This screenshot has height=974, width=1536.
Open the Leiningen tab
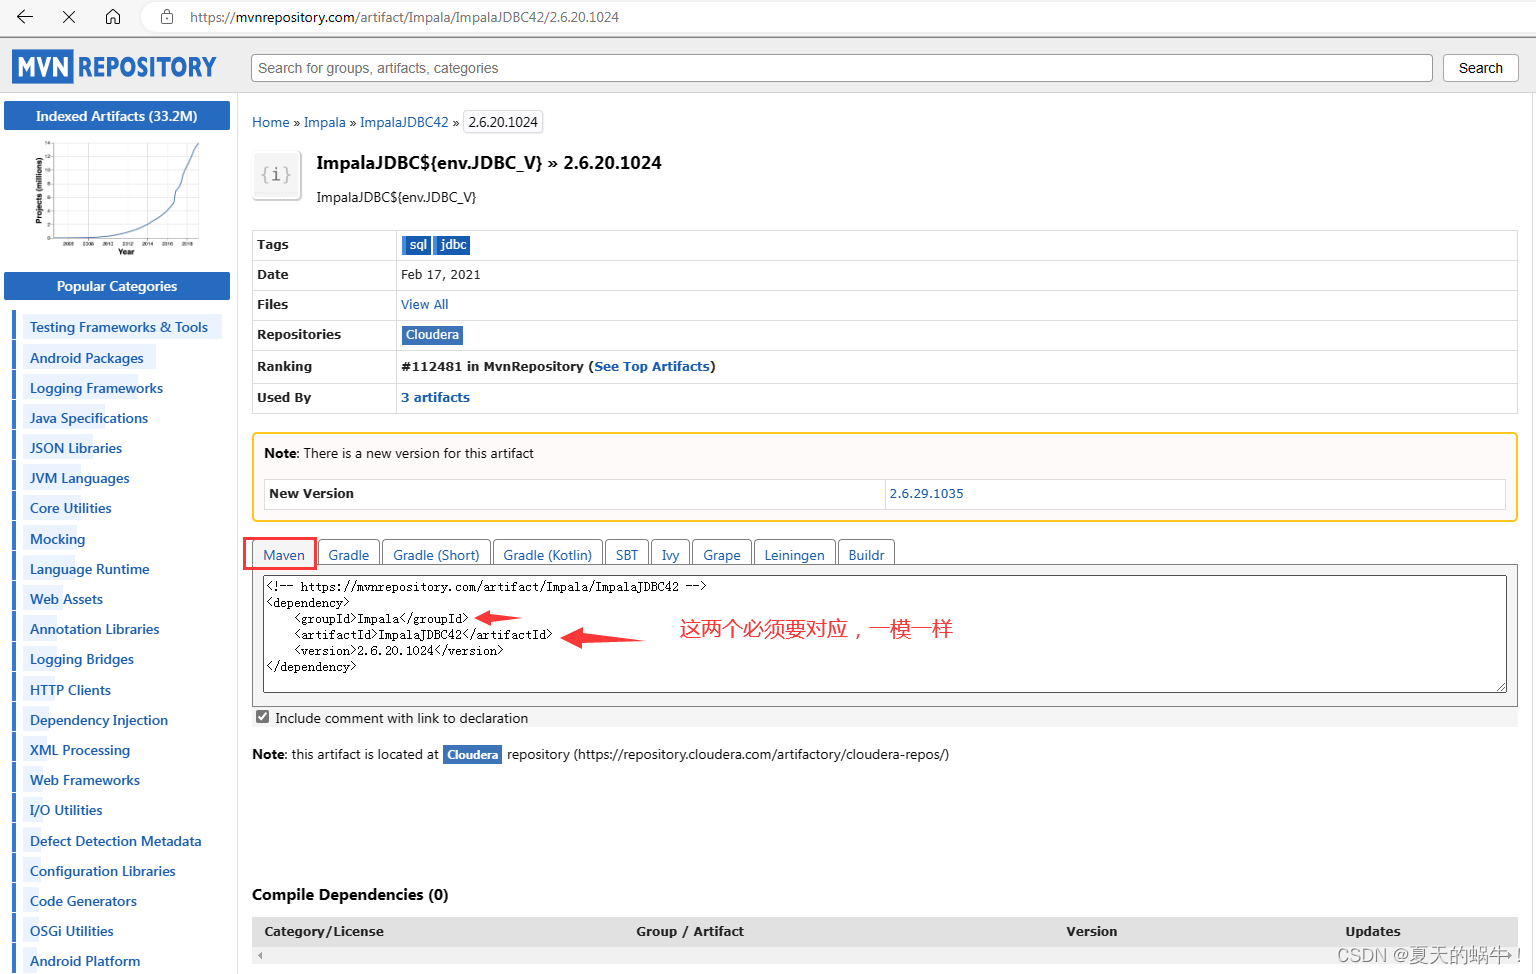coord(794,555)
